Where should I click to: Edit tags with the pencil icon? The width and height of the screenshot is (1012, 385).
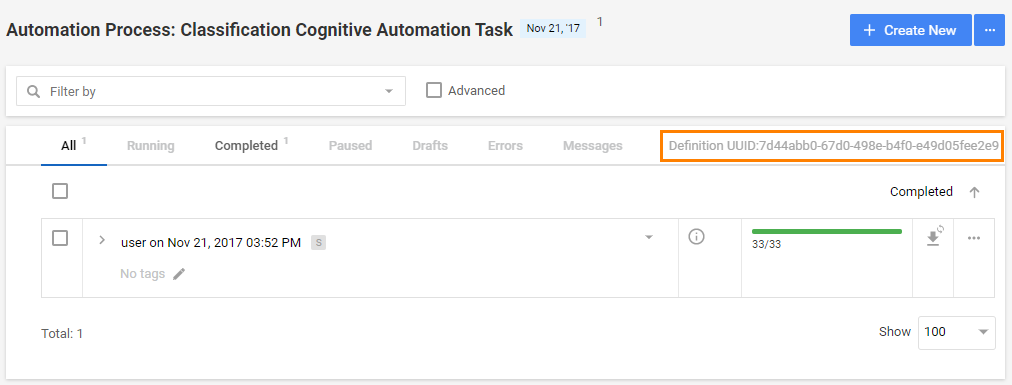[x=179, y=274]
